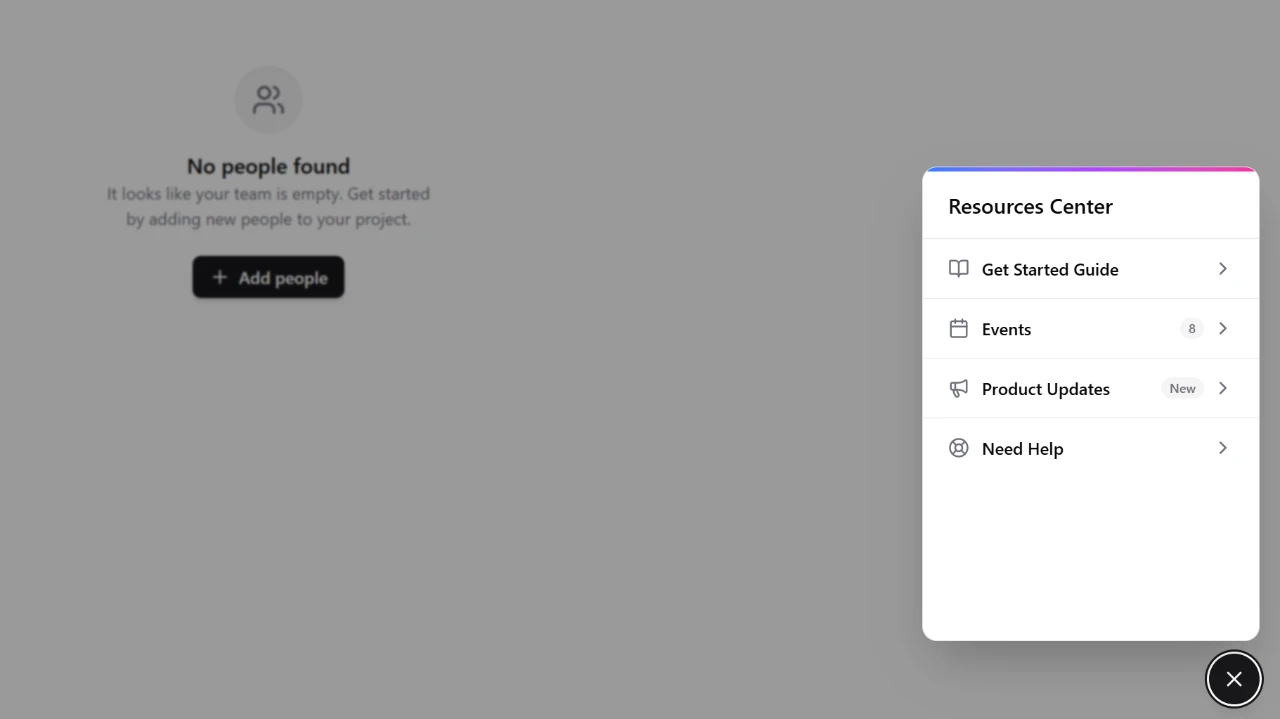
Task: Click the open book icon beside Get Started Guide
Action: click(958, 269)
